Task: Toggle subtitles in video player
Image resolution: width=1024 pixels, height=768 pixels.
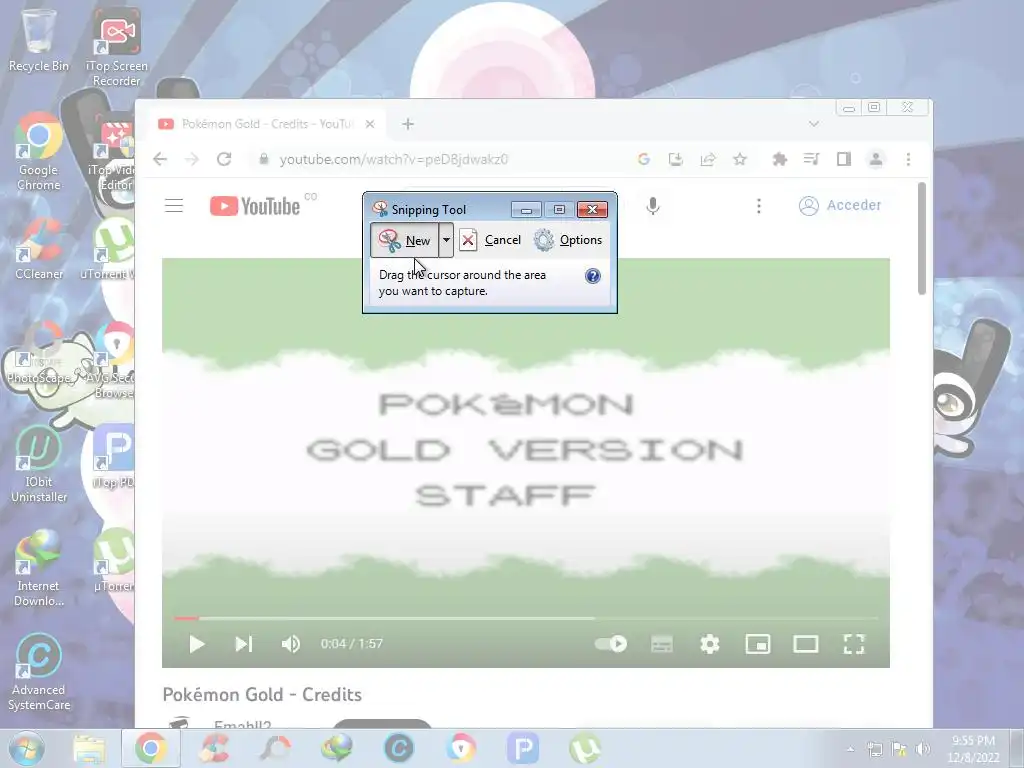Action: [662, 644]
